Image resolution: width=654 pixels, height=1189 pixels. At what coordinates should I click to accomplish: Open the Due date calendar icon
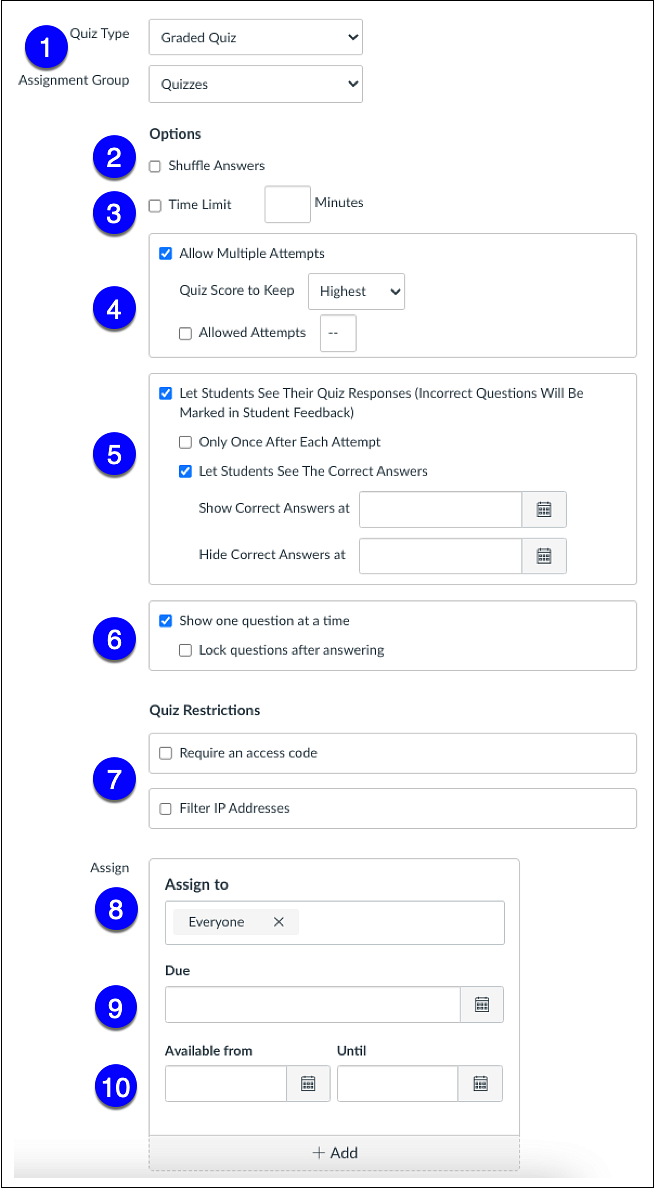[482, 1005]
